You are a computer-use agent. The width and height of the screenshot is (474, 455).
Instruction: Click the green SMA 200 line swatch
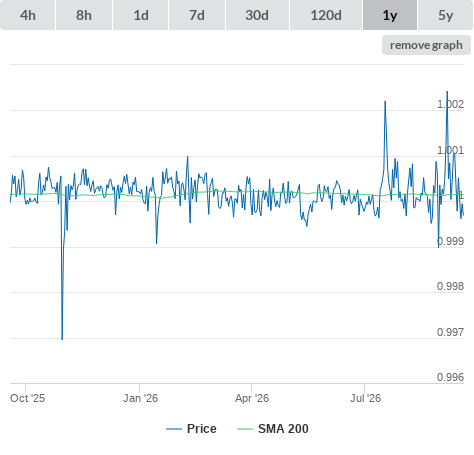[x=245, y=429]
